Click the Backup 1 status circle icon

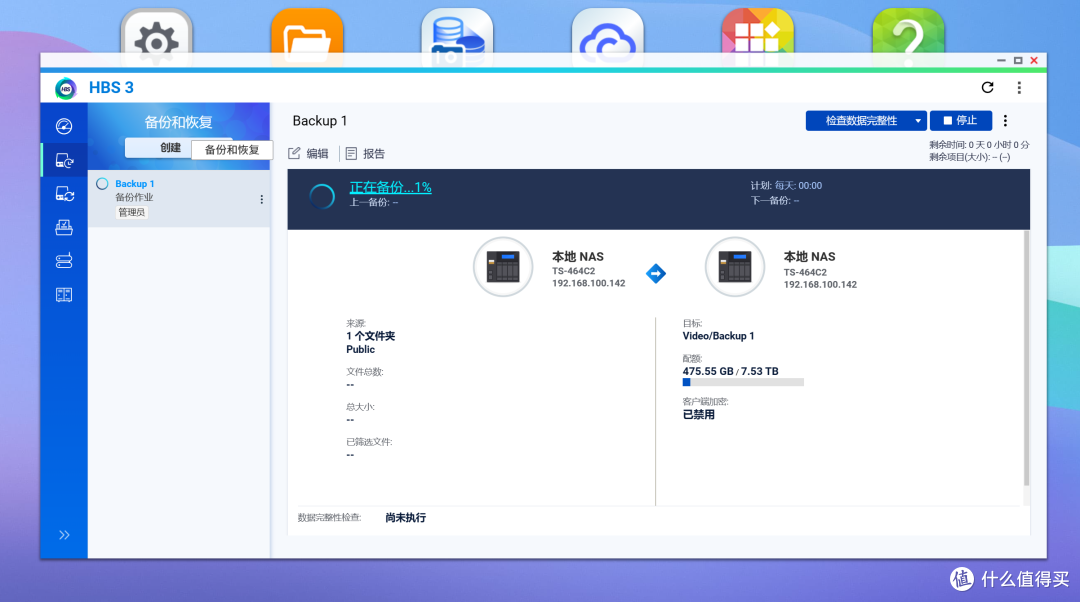[102, 184]
